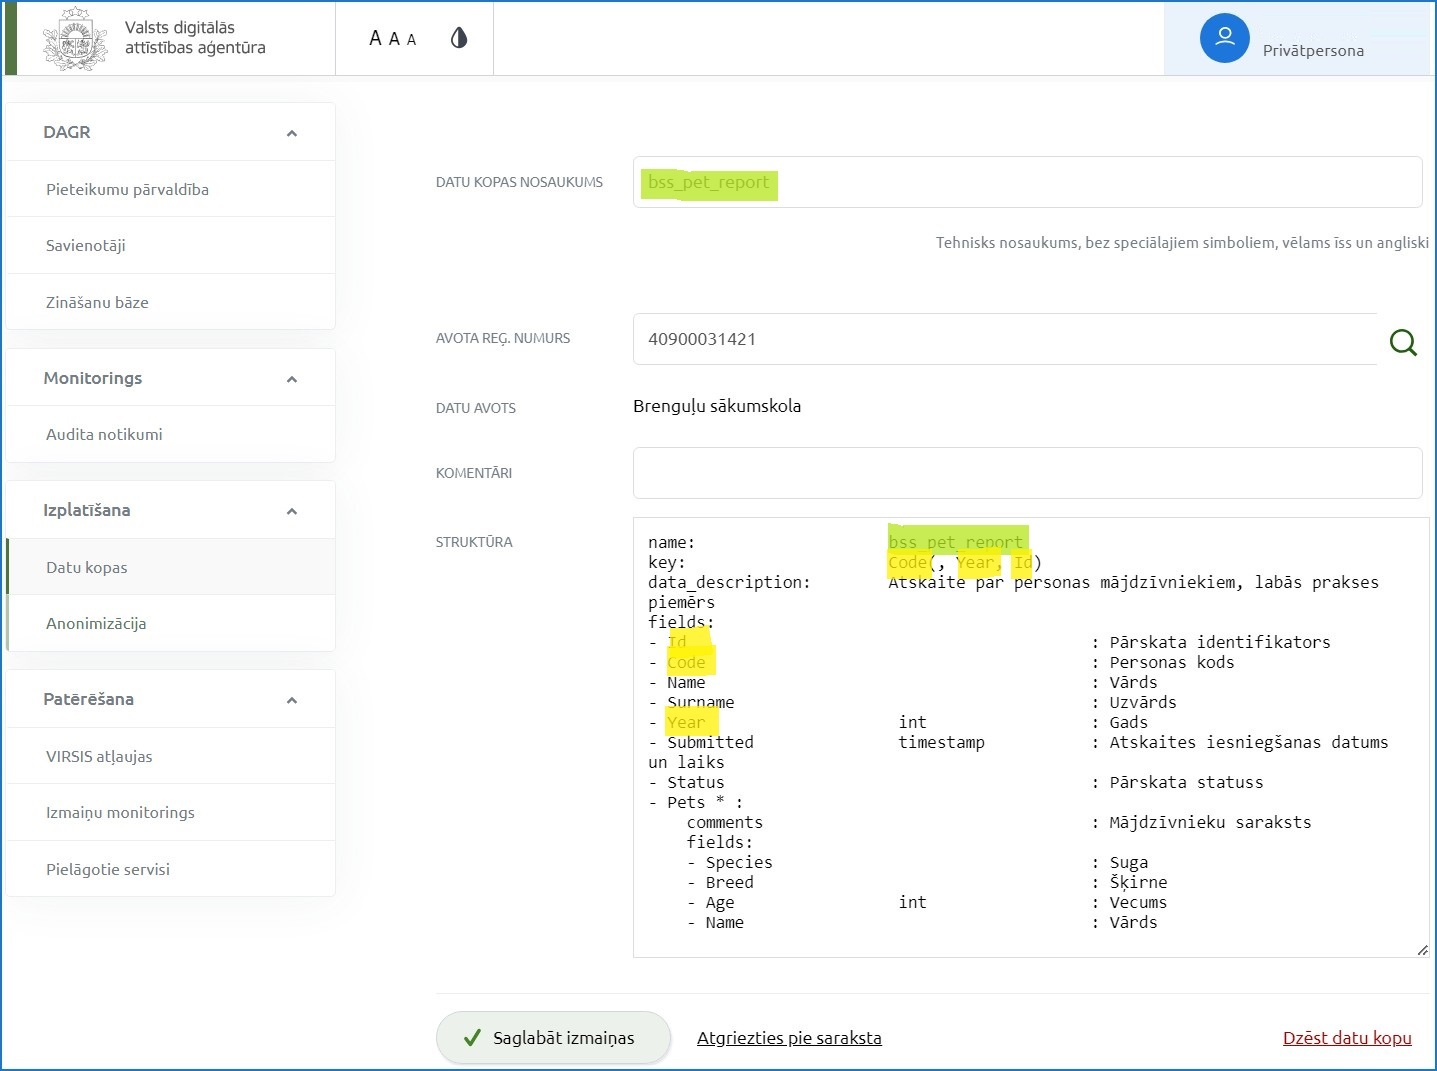Select the largest font size A
The height and width of the screenshot is (1071, 1437).
coord(376,38)
